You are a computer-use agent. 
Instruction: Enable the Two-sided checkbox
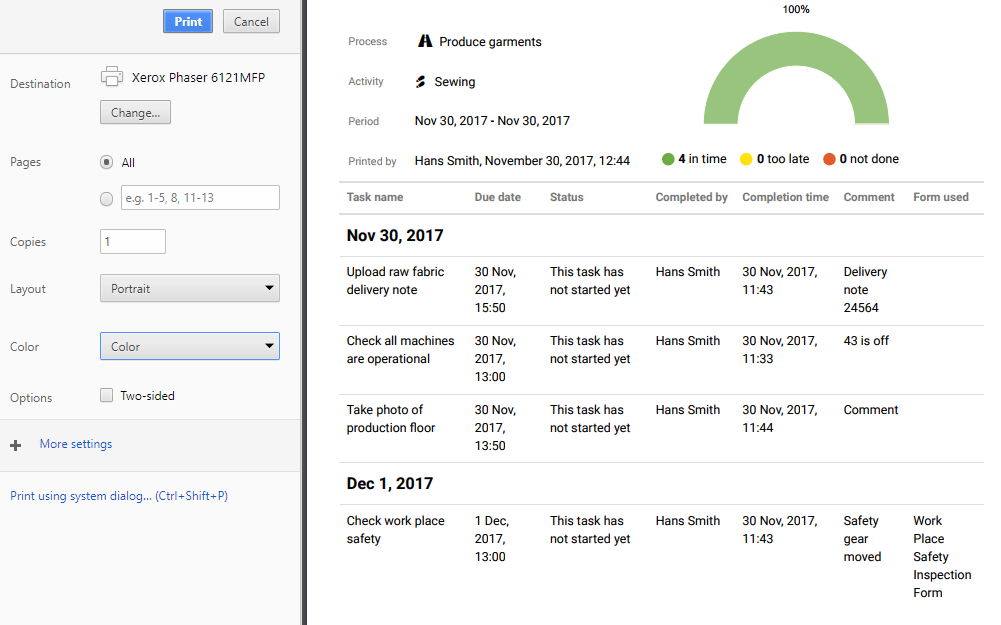[107, 395]
